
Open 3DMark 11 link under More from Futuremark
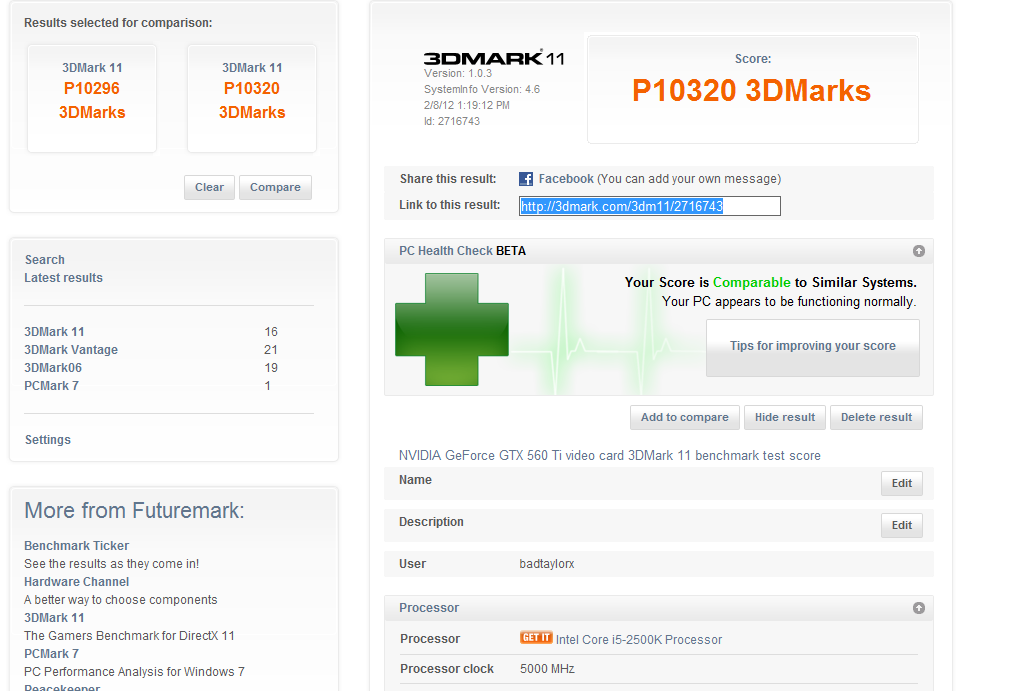[54, 617]
